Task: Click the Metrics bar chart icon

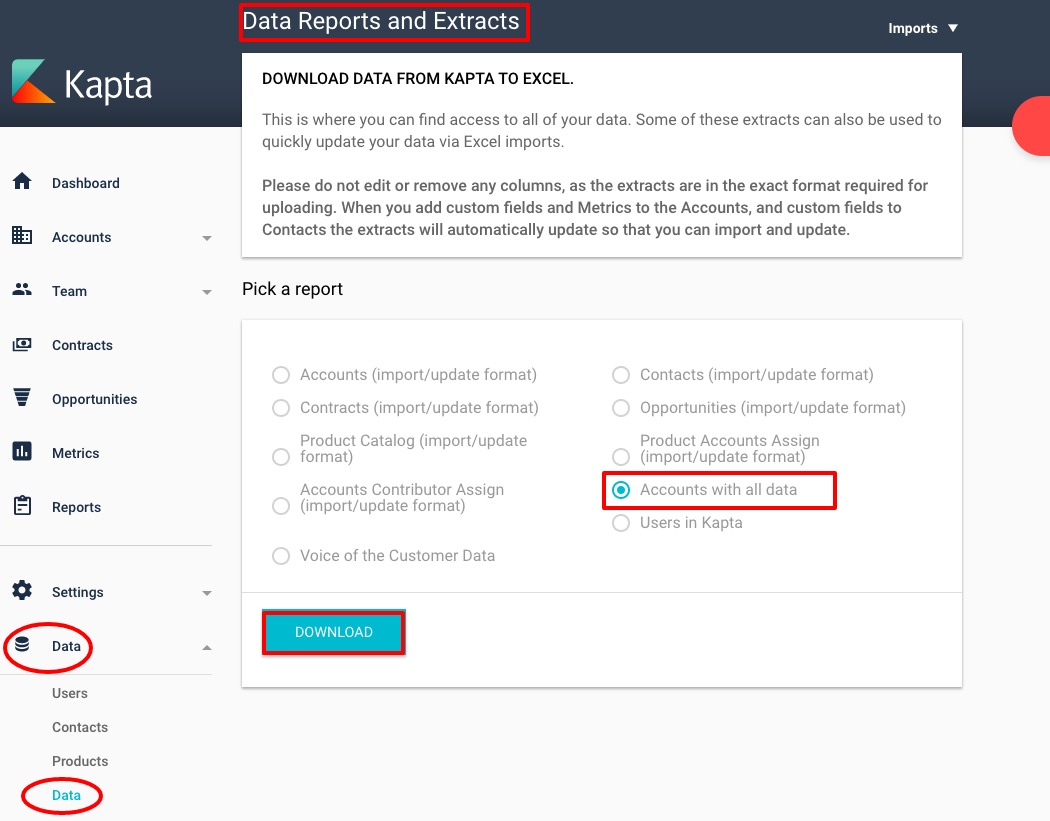Action: pos(22,452)
